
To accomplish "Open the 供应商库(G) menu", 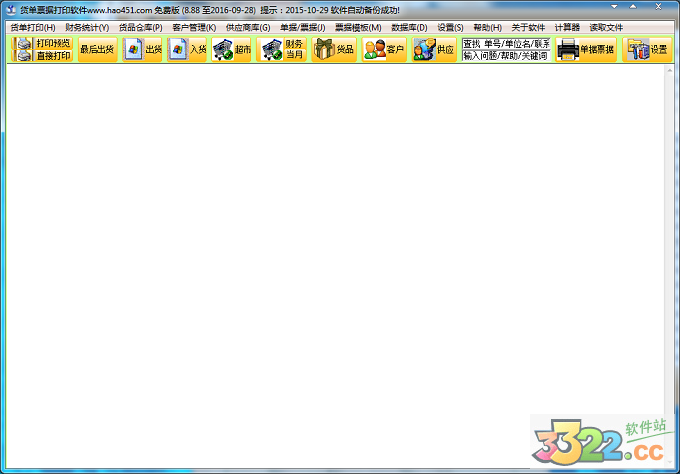I will point(248,27).
